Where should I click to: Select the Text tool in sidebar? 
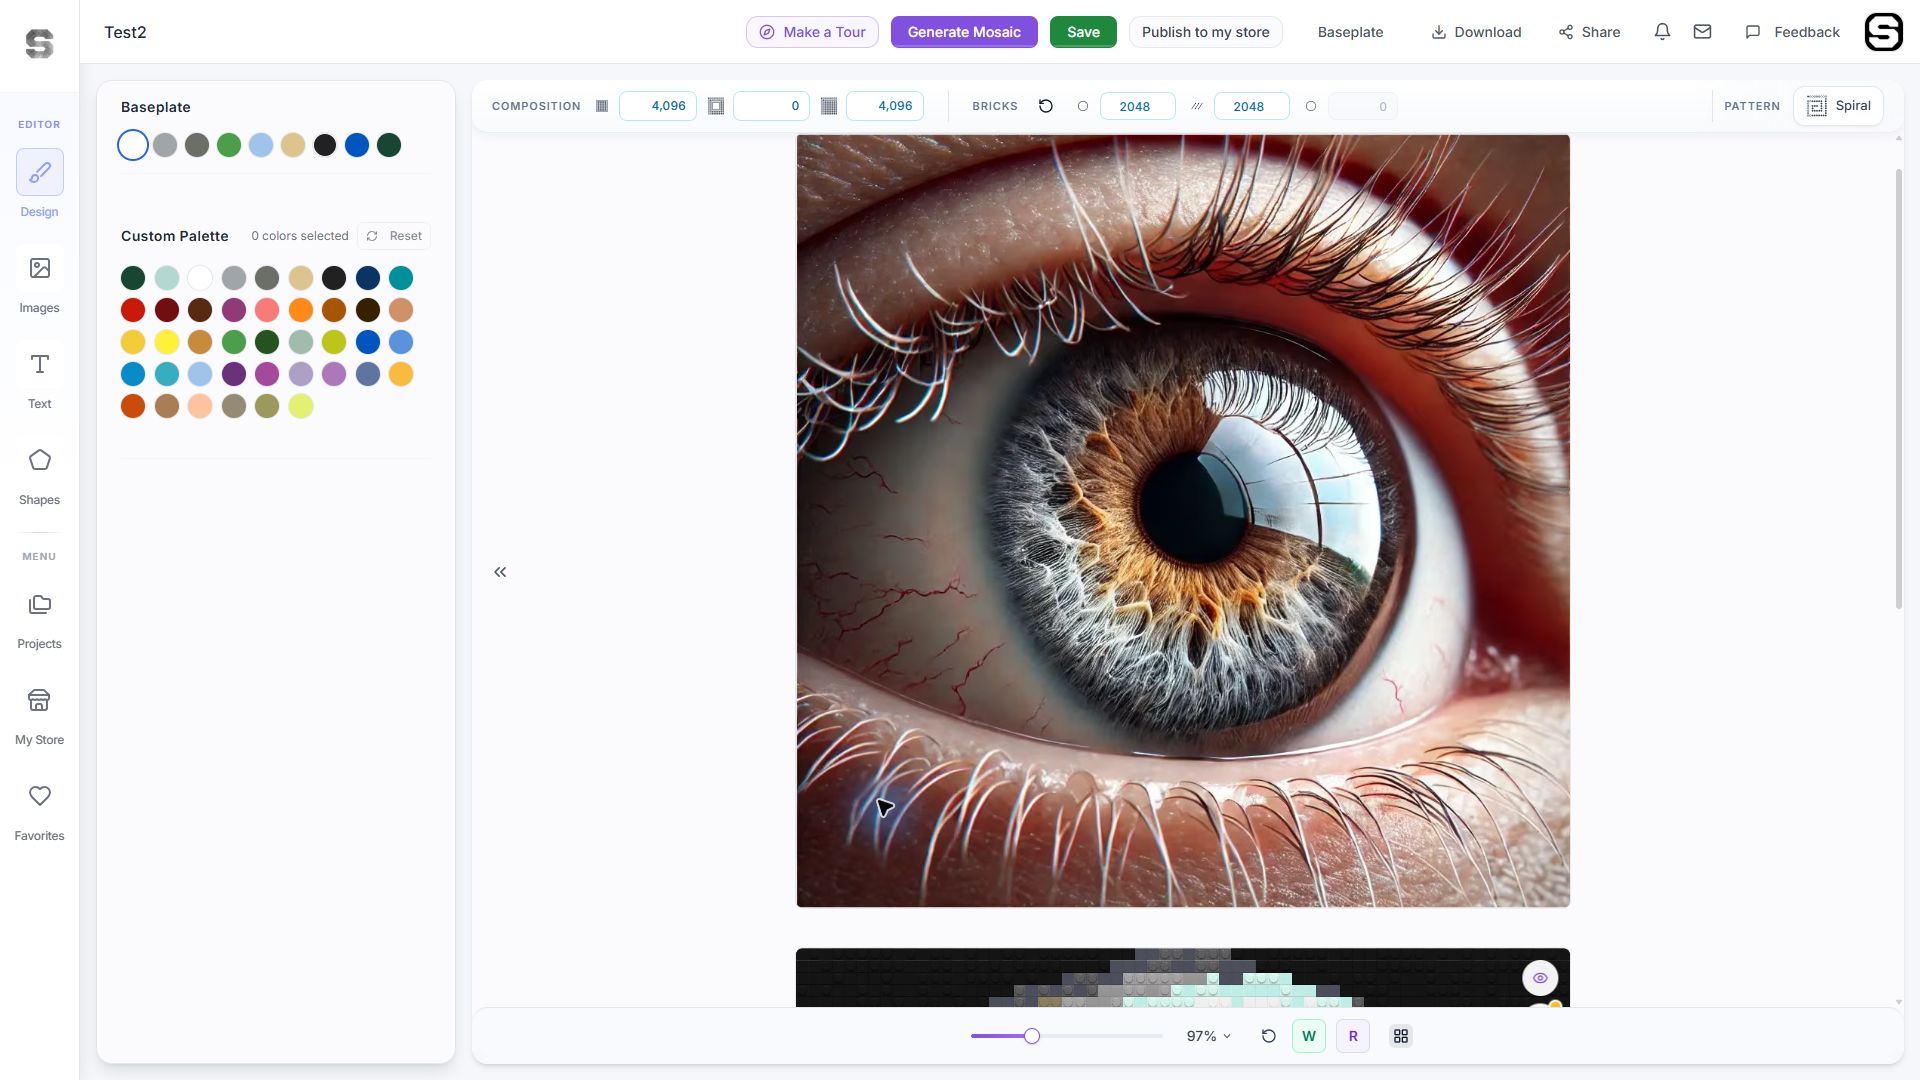pyautogui.click(x=40, y=377)
